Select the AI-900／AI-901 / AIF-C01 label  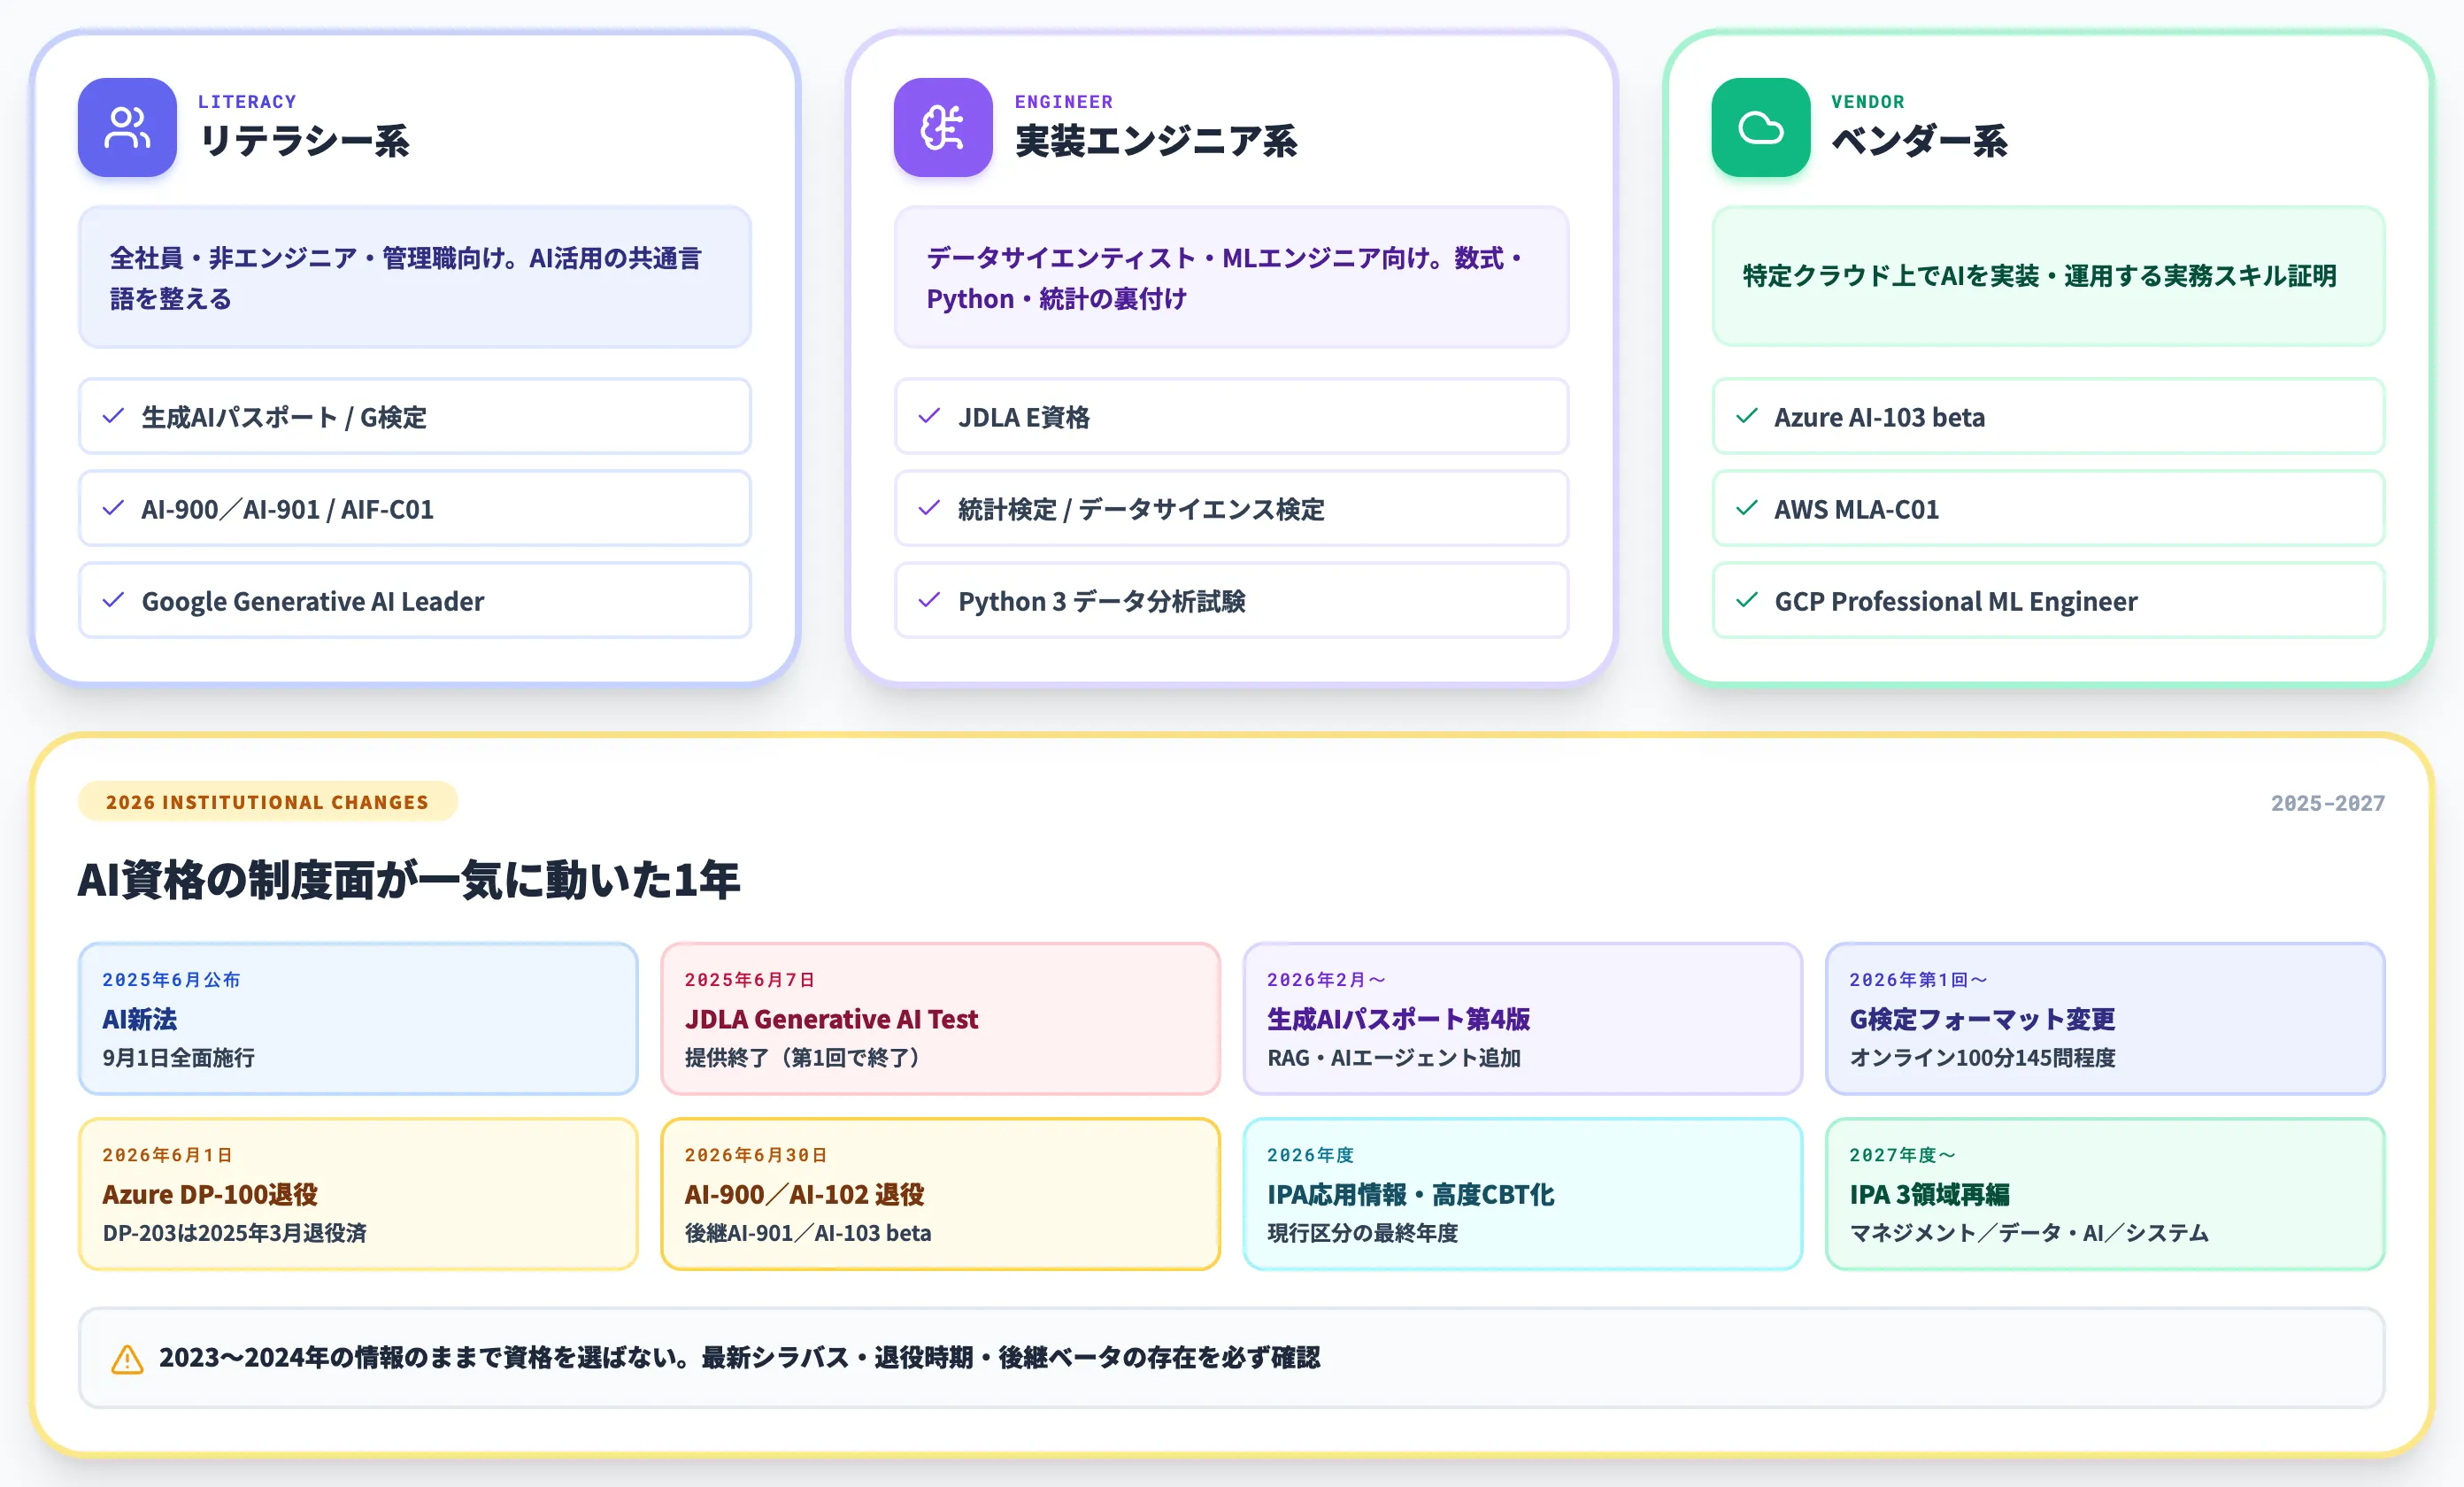click(x=288, y=509)
